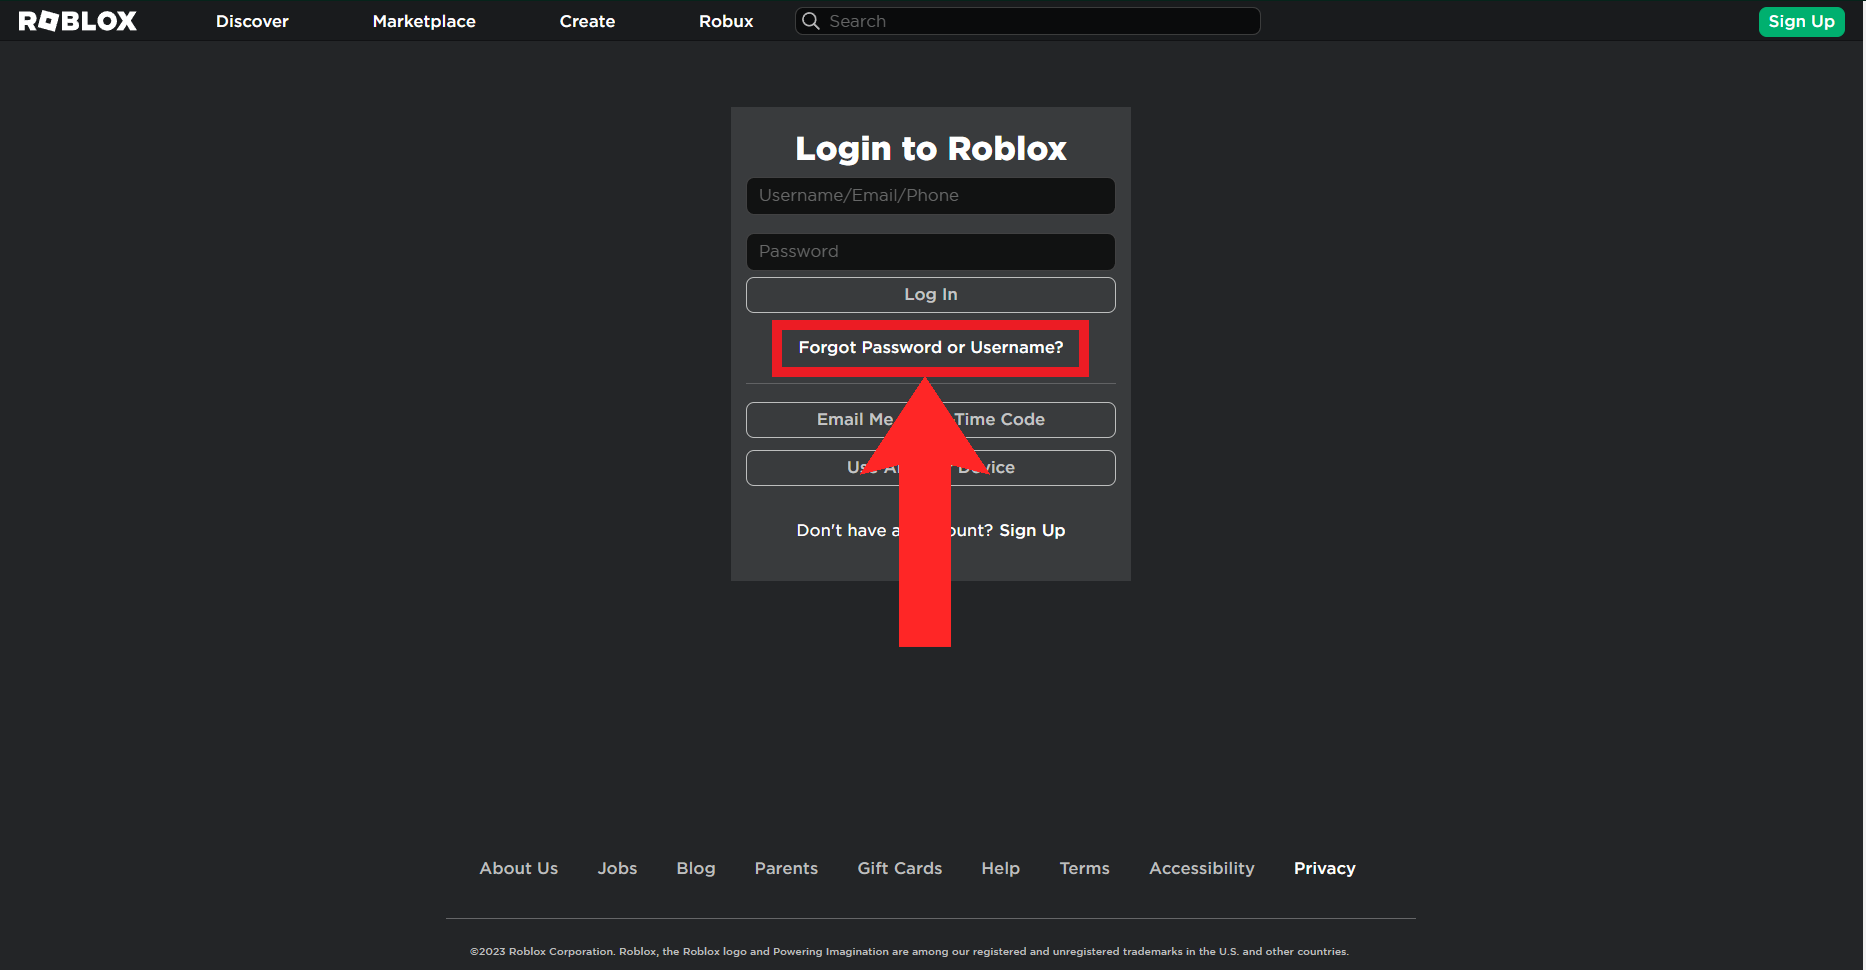This screenshot has width=1866, height=970.
Task: Open the About Us footer link
Action: pyautogui.click(x=519, y=868)
